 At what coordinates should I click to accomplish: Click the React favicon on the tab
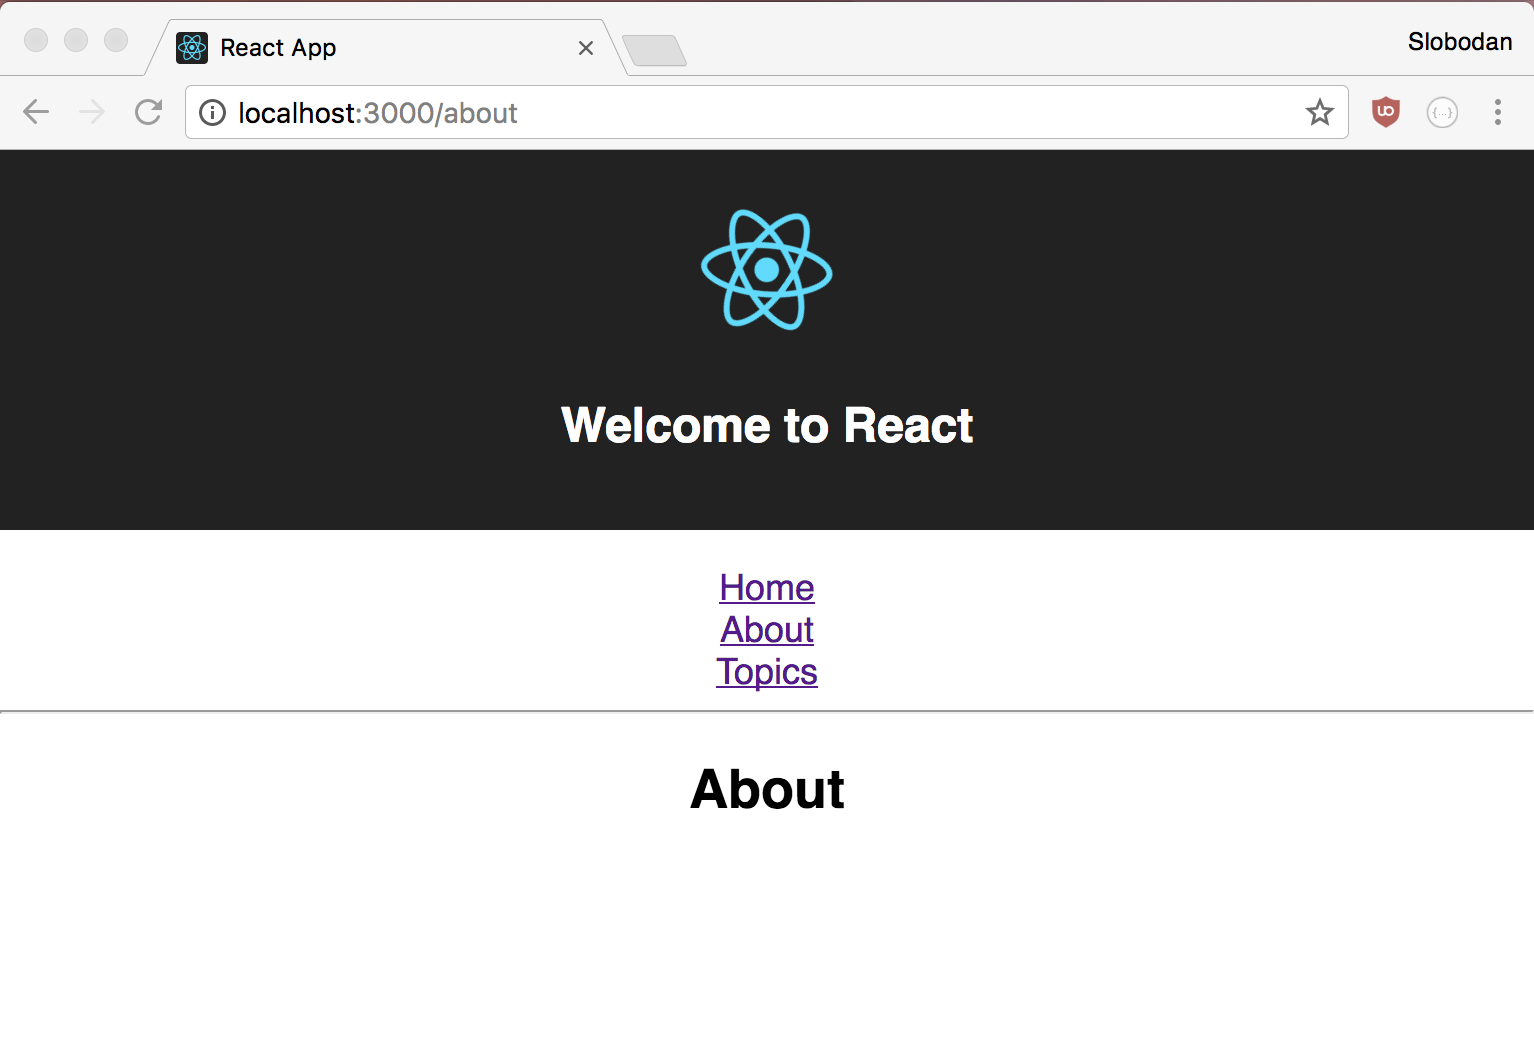point(192,48)
